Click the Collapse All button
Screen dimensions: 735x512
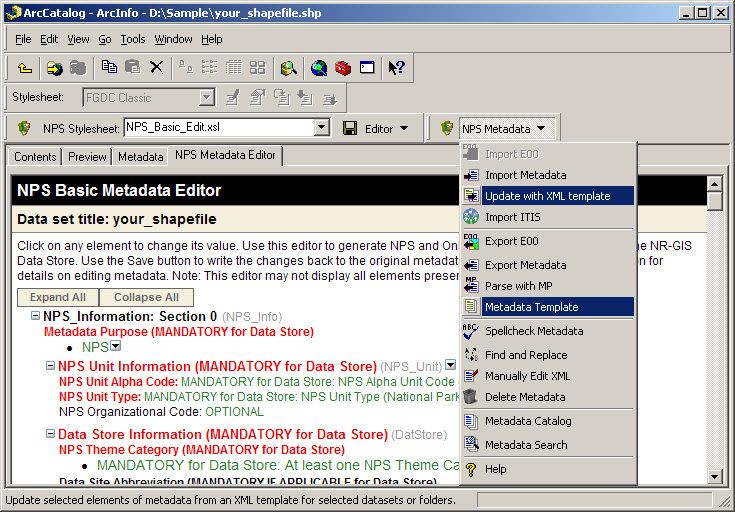pyautogui.click(x=146, y=297)
